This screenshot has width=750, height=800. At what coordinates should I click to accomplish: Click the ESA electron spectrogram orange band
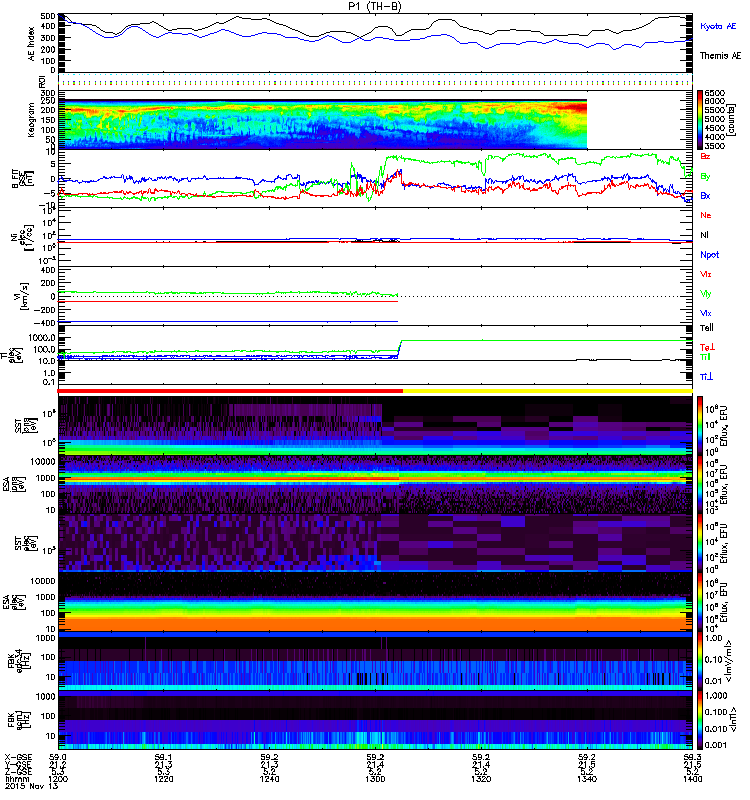click(376, 623)
